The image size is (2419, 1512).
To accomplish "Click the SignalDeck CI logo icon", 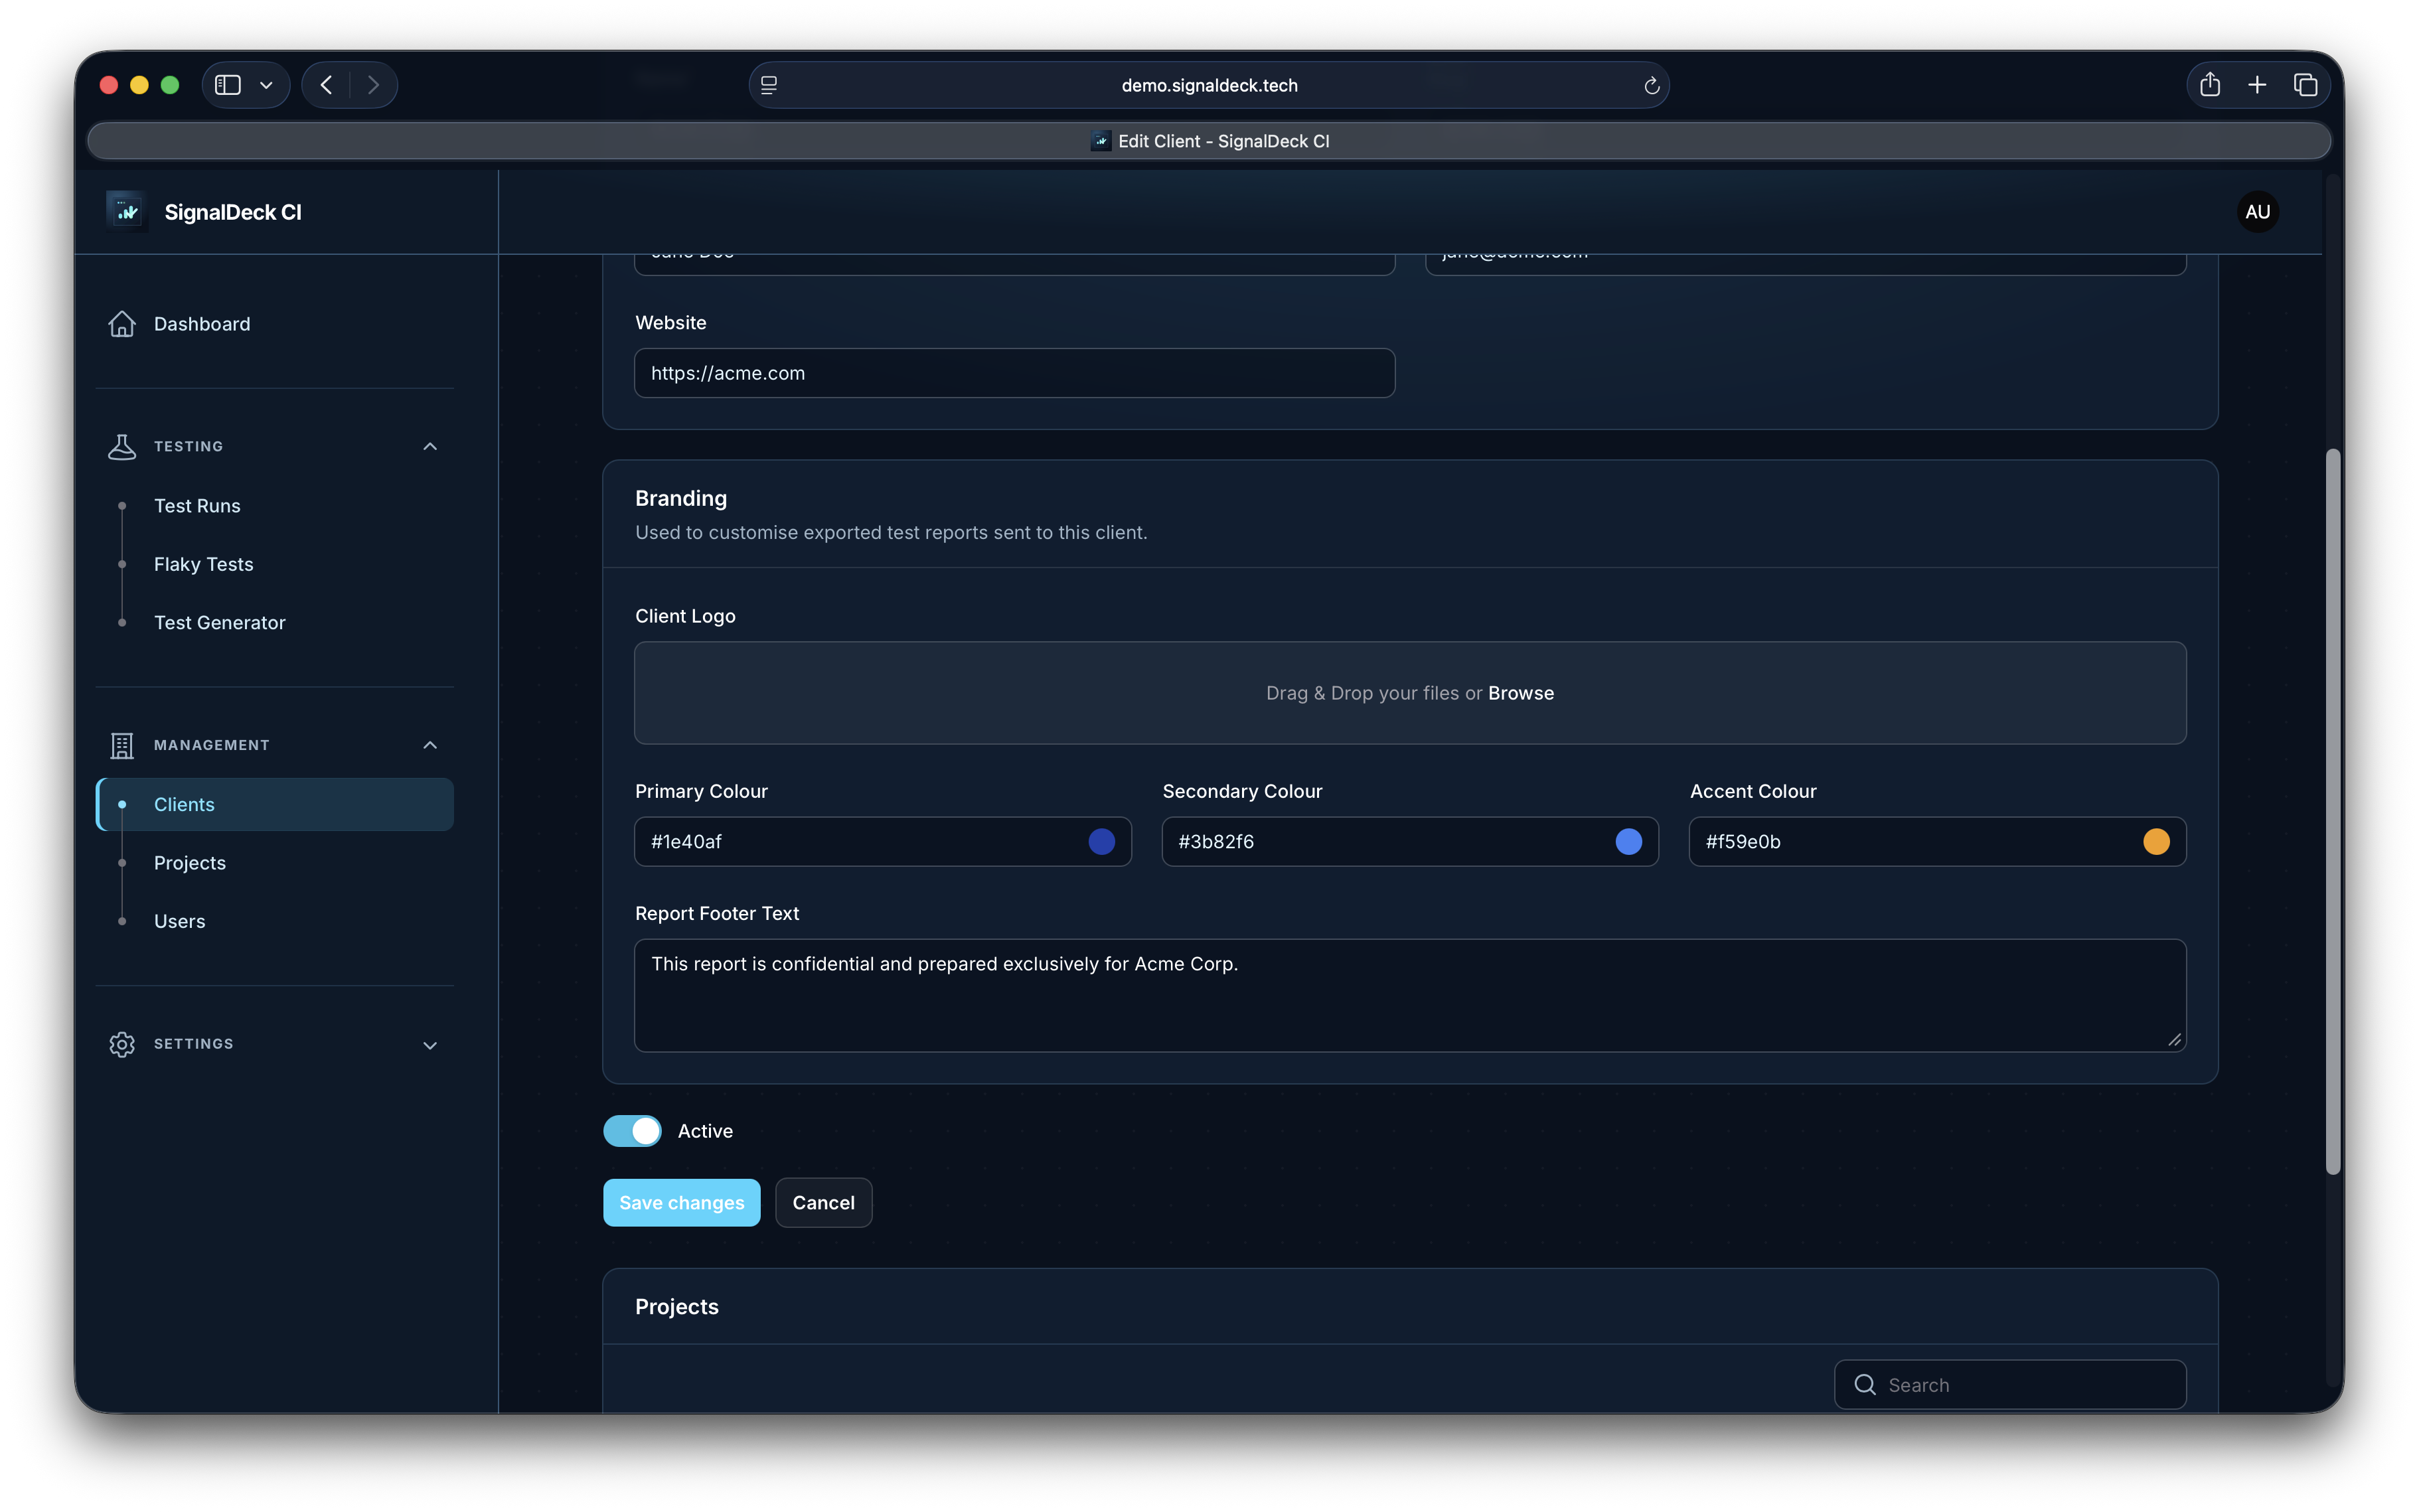I will click(127, 212).
